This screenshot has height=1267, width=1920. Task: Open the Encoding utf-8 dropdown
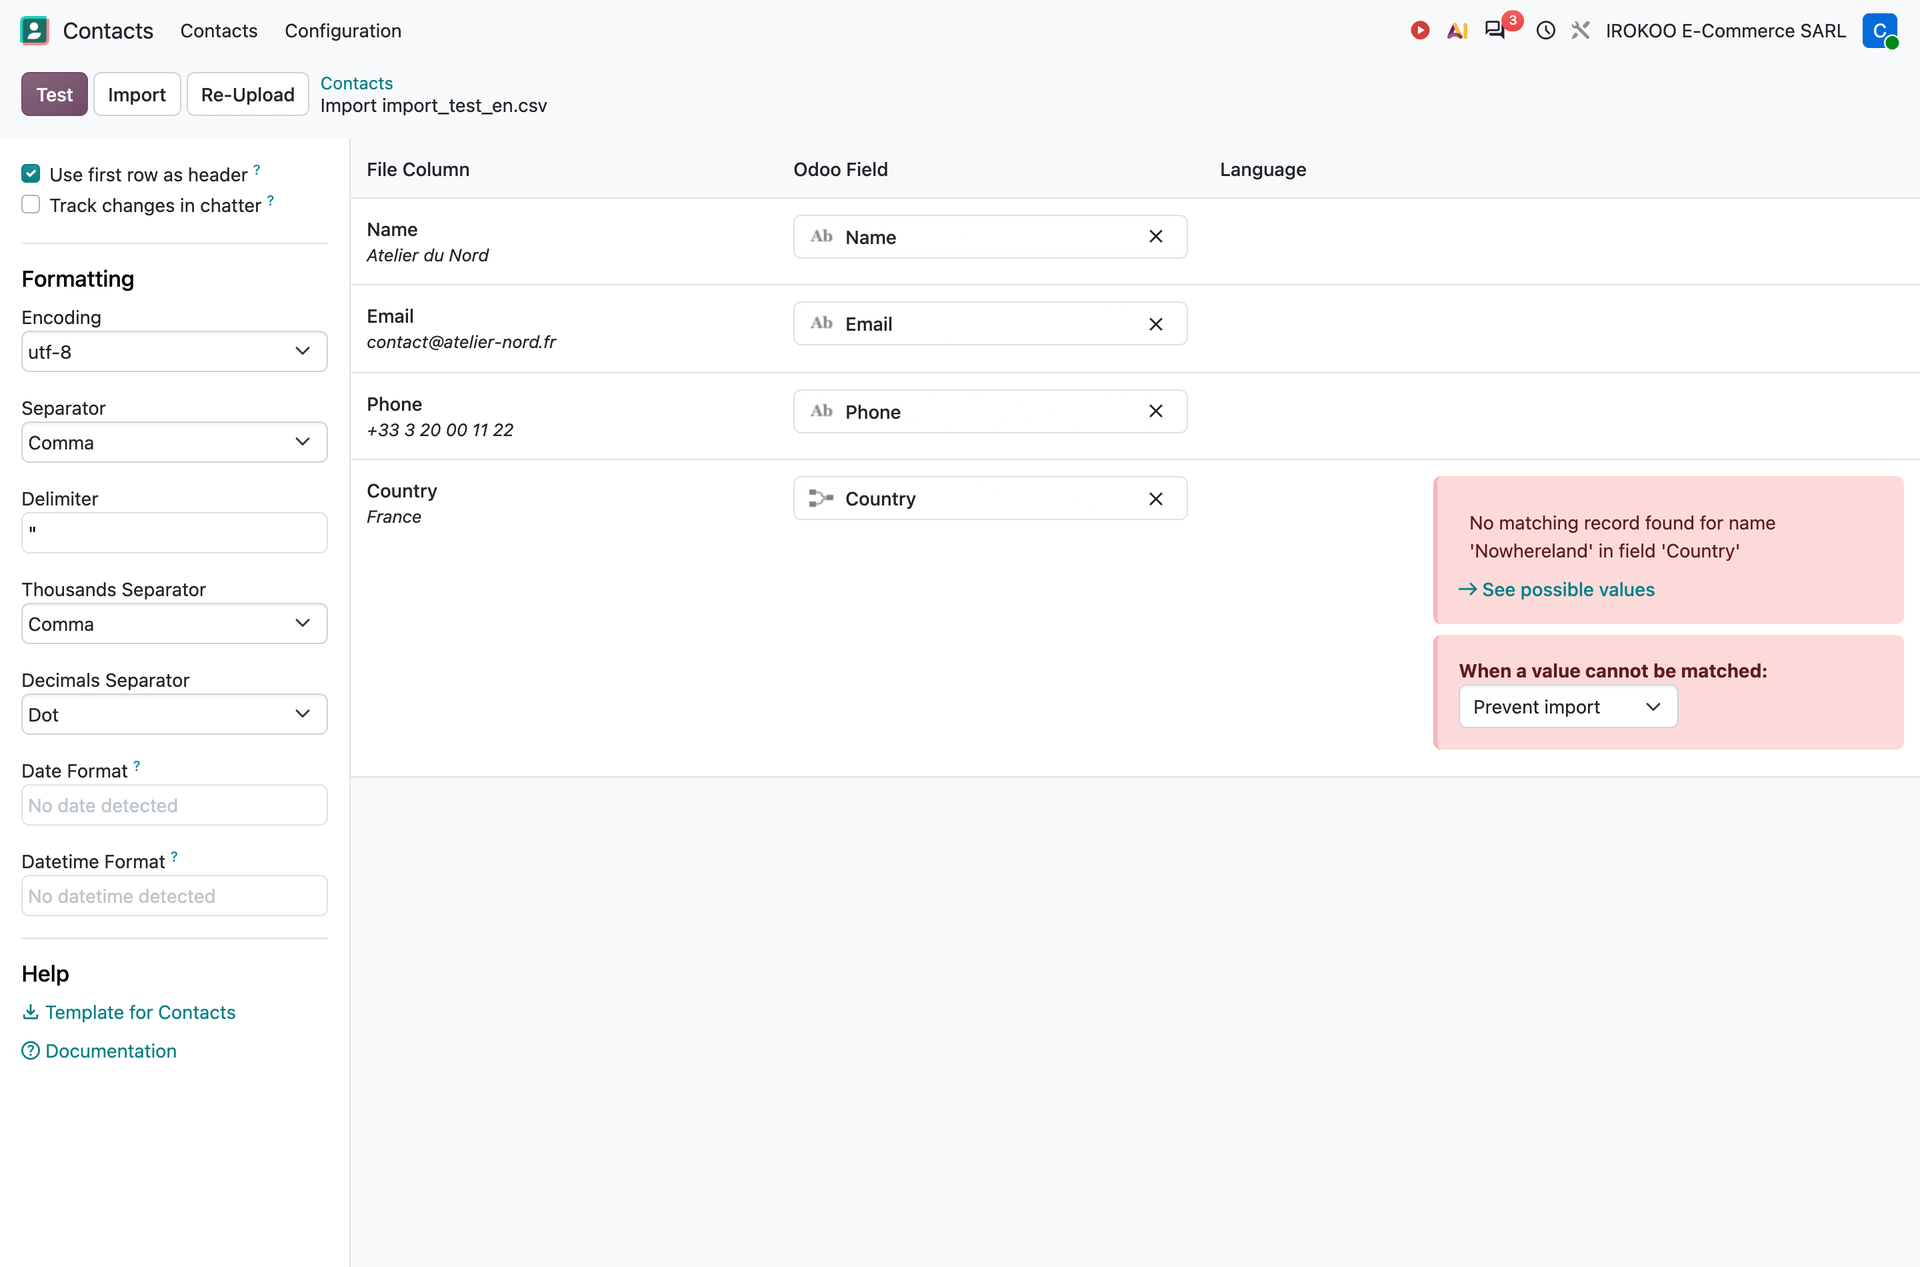174,351
